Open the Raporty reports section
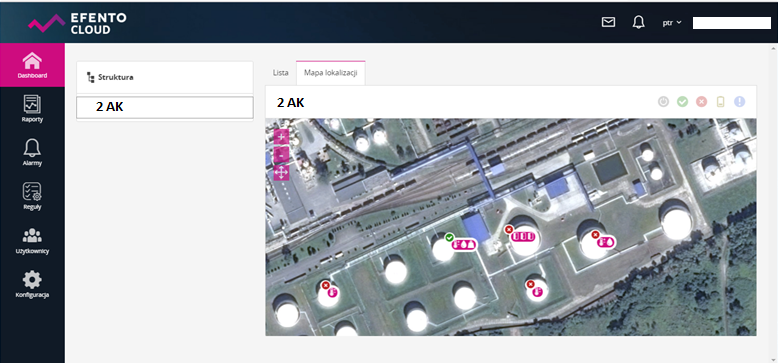 [32, 109]
